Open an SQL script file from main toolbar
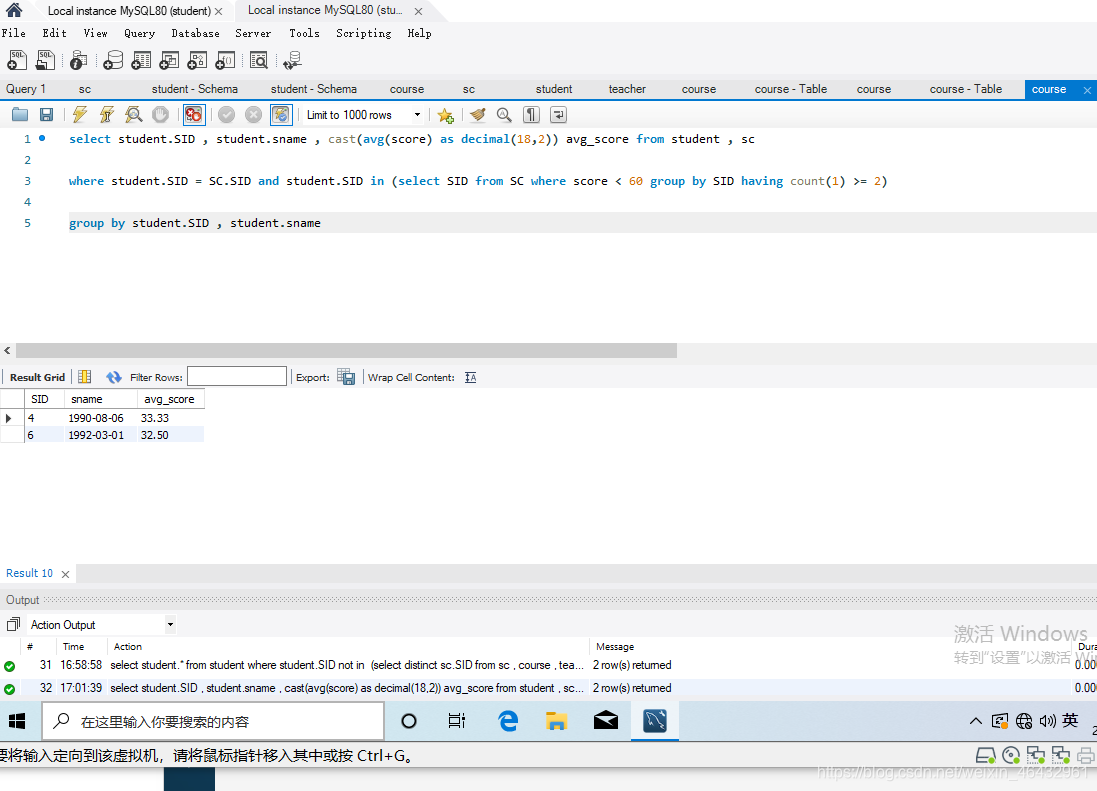 [45, 60]
